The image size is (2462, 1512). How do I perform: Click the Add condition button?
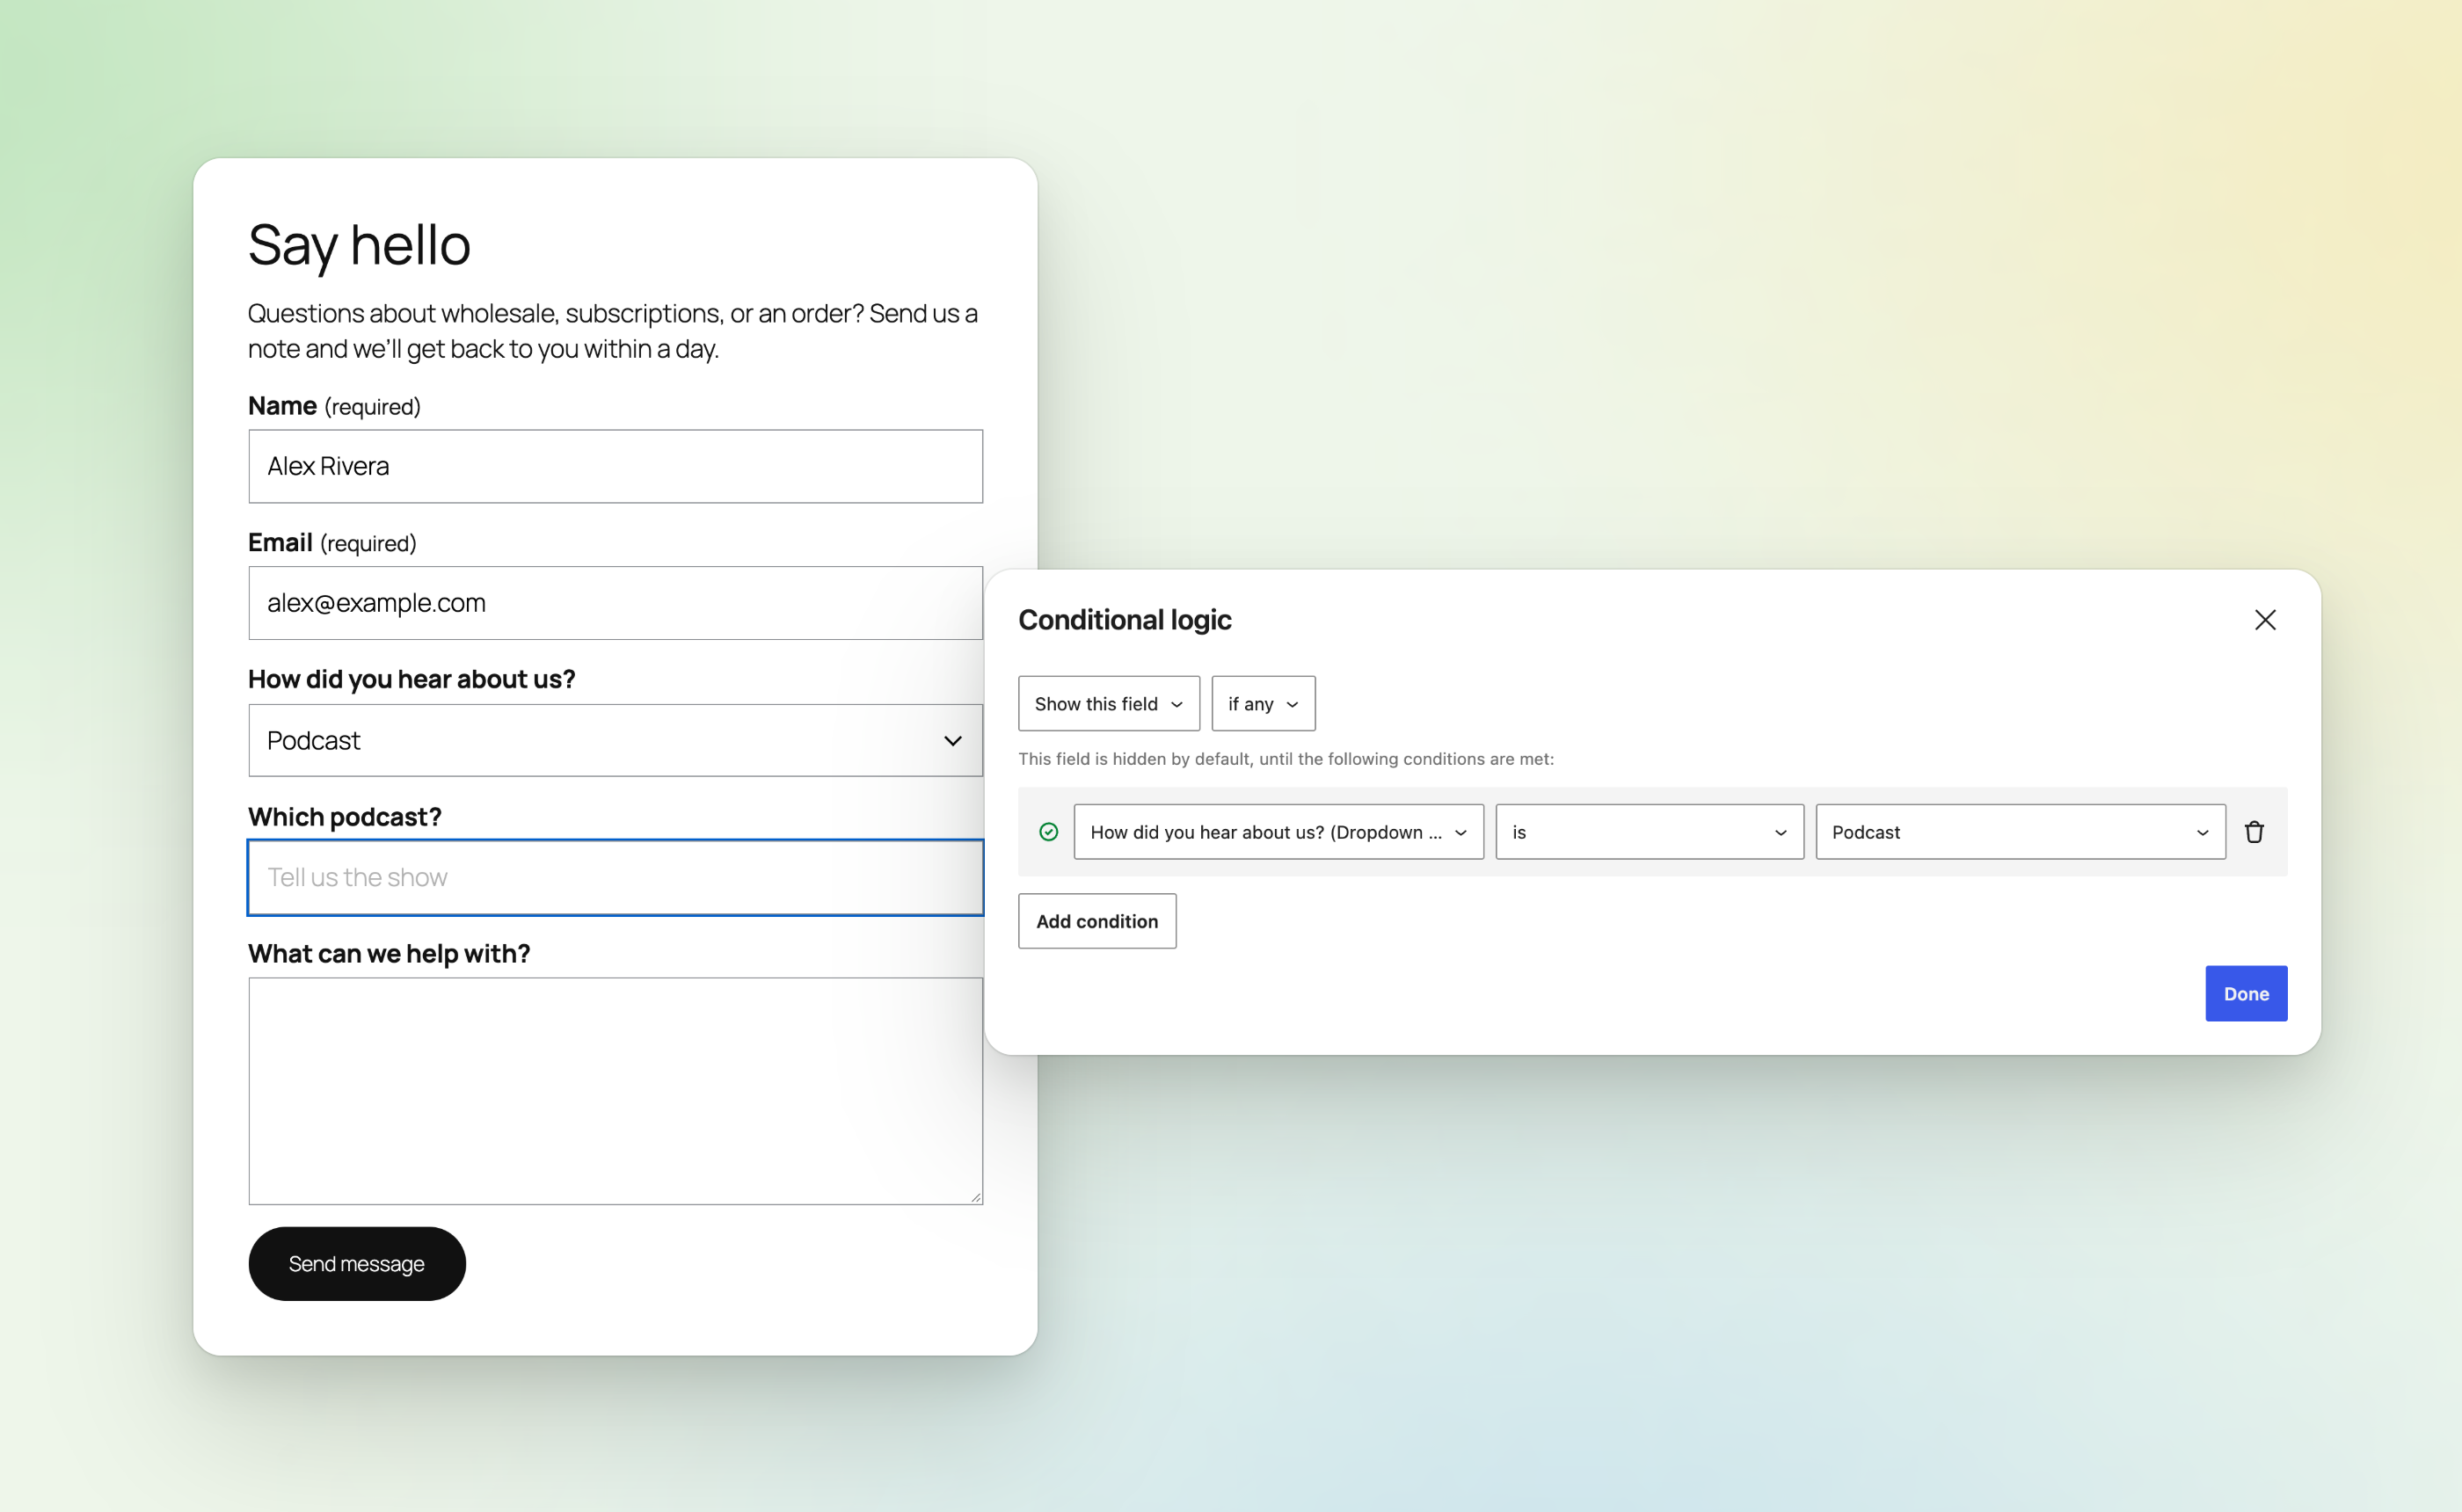1097,921
